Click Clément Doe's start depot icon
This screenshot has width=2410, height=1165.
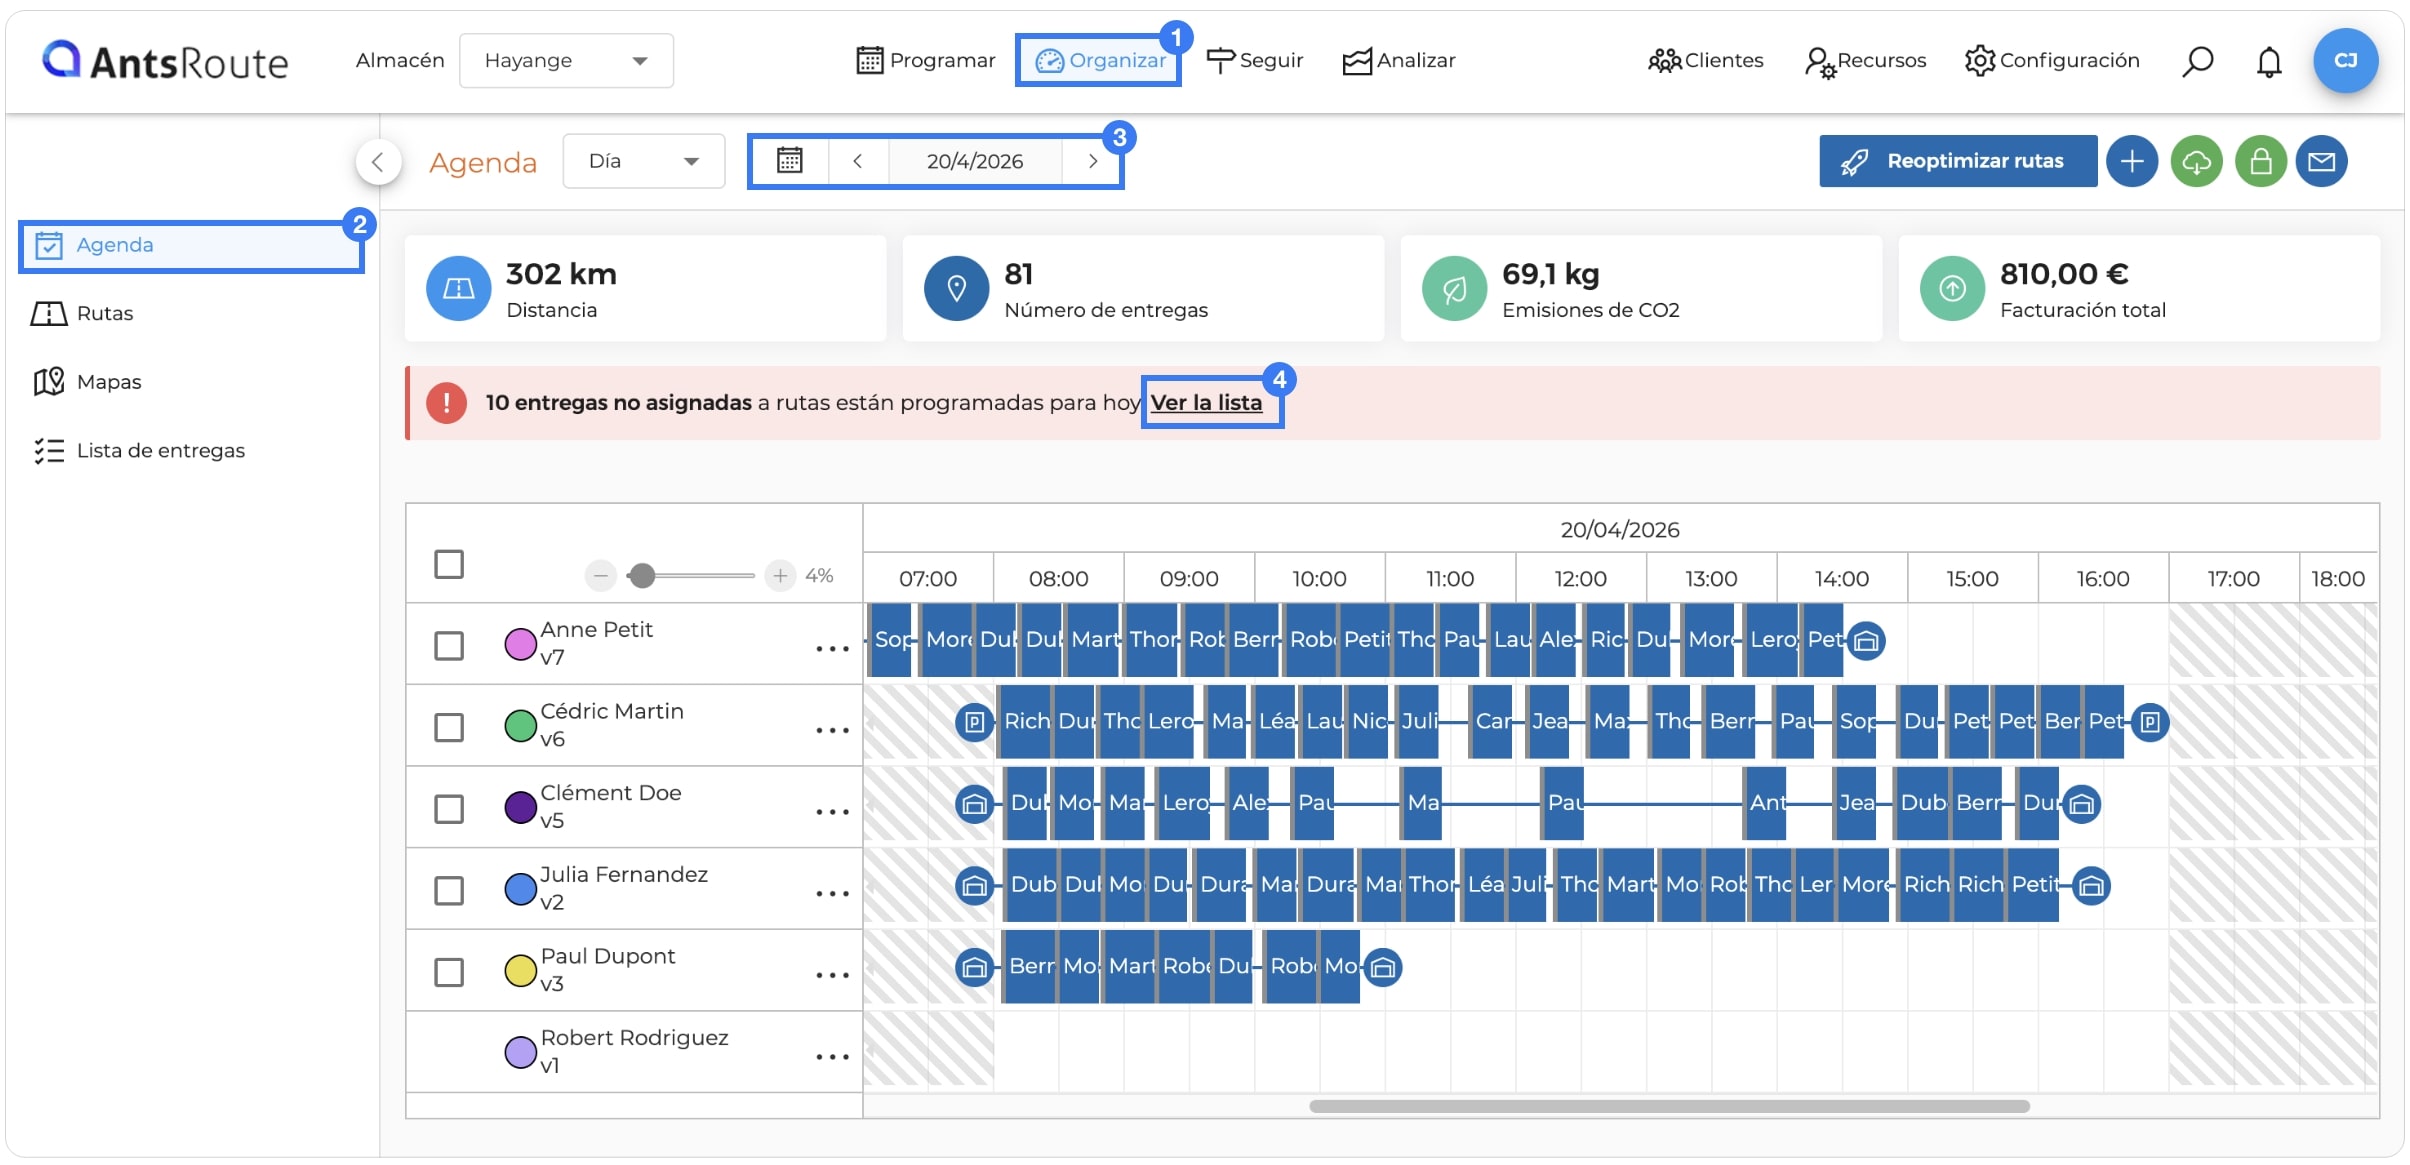[x=974, y=804]
